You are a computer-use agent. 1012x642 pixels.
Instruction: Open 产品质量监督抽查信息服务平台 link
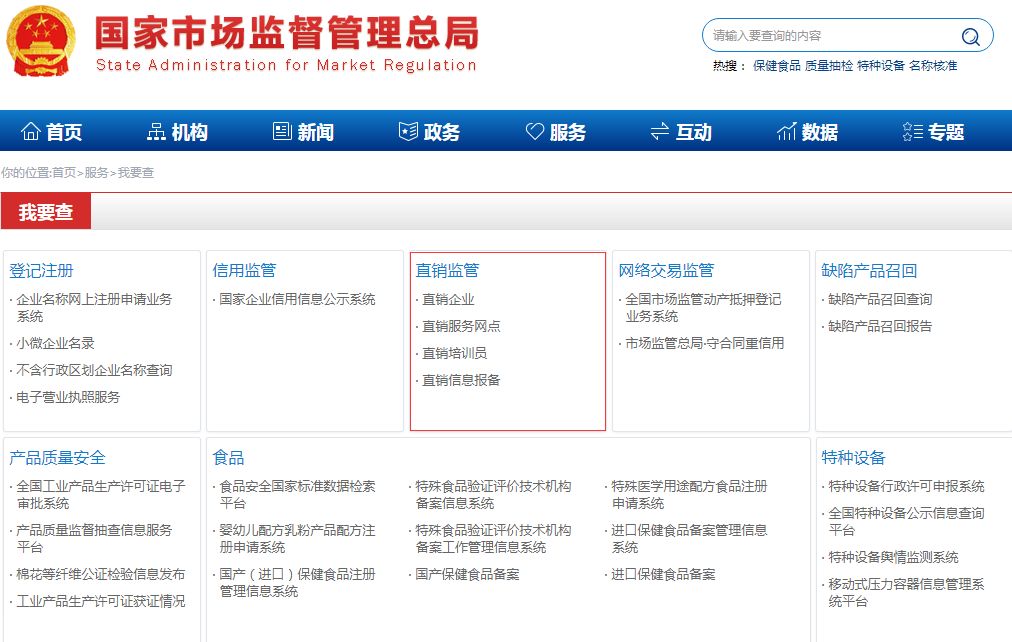coord(94,539)
